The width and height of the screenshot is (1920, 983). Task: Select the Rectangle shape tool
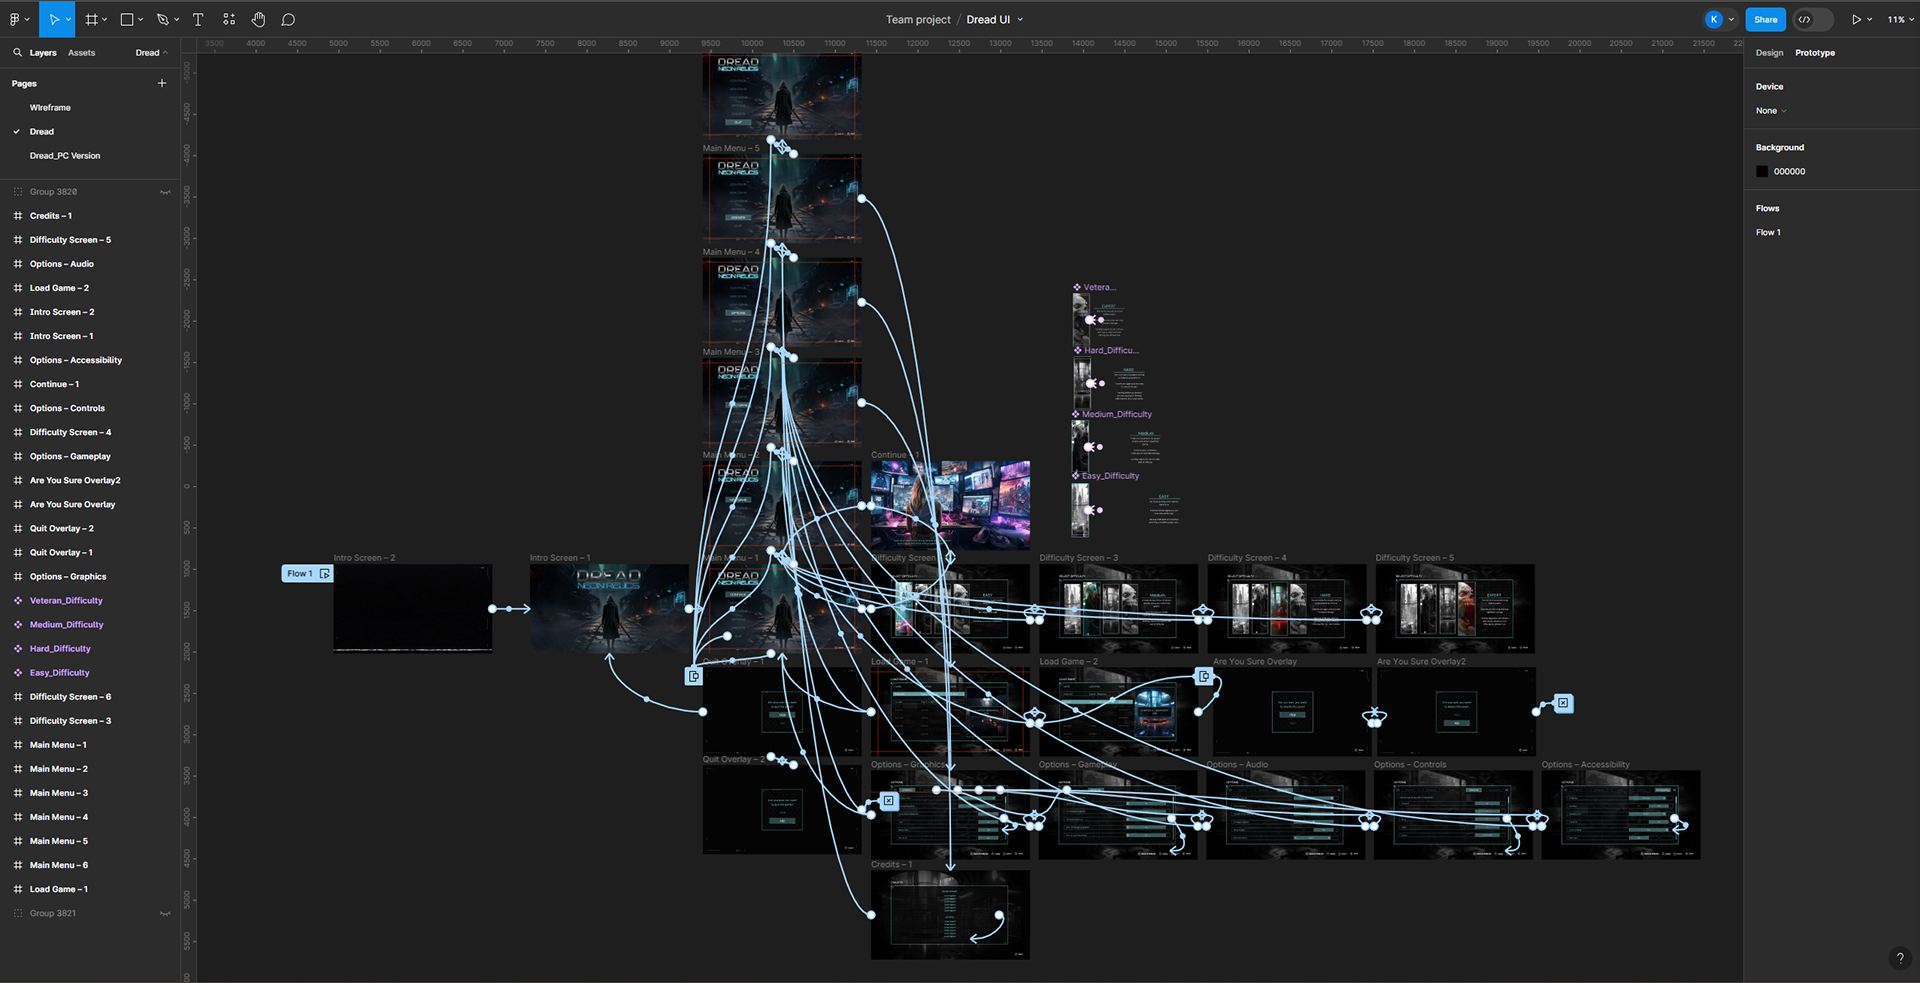127,19
